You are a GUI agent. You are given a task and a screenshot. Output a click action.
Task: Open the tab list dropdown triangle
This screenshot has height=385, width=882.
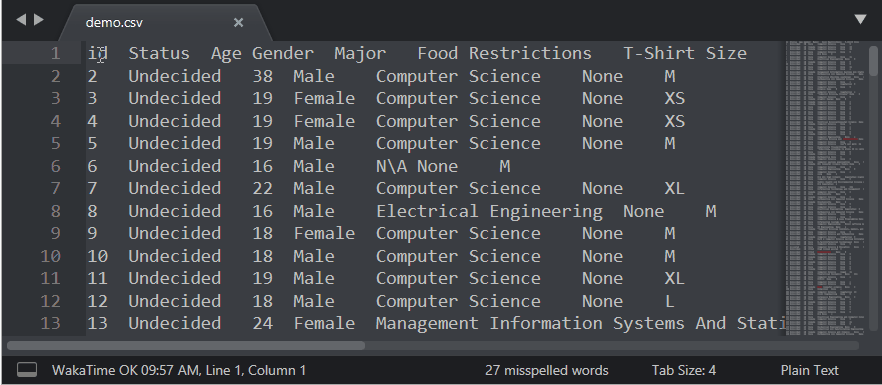pyautogui.click(x=861, y=20)
